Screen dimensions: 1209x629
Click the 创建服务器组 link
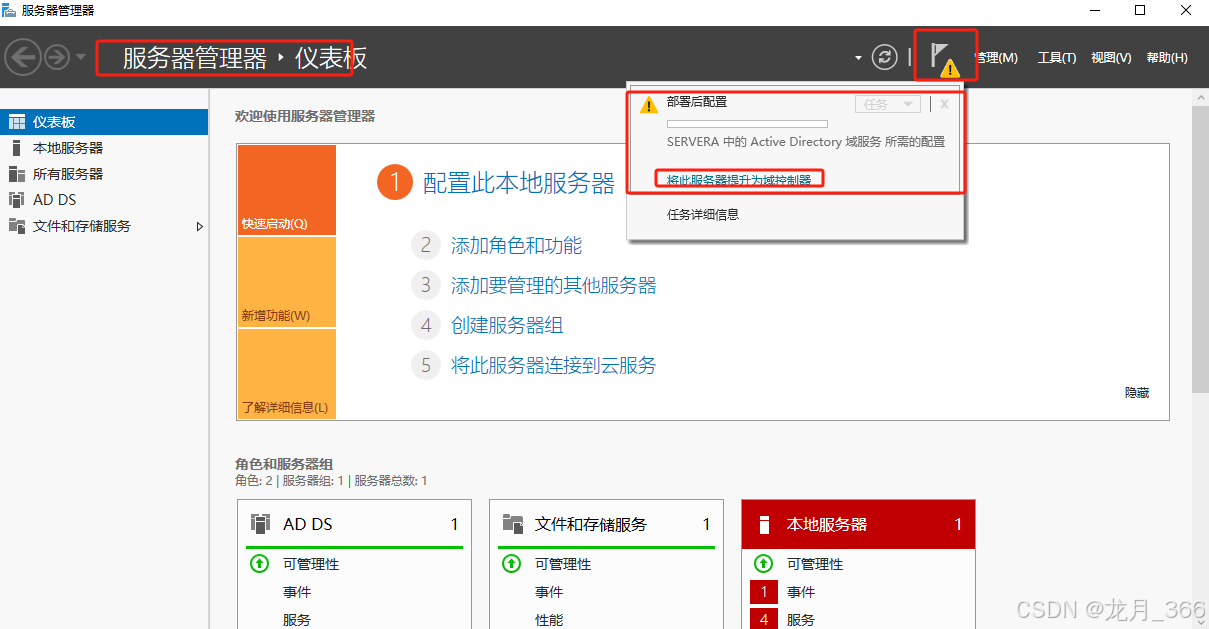507,326
